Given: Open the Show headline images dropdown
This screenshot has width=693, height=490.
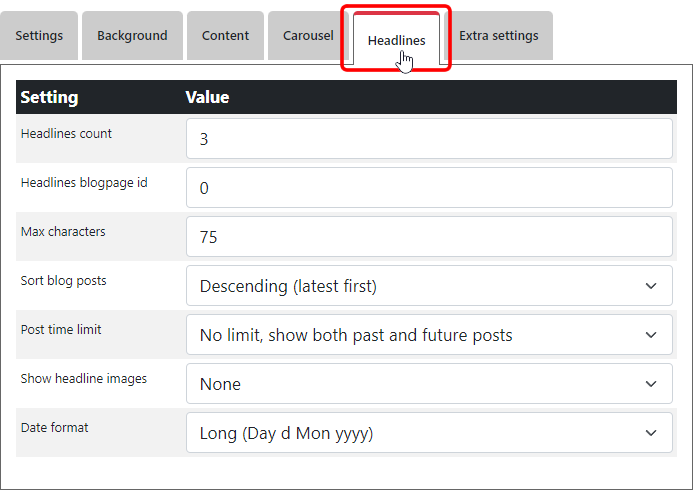Looking at the screenshot, I should pos(429,384).
